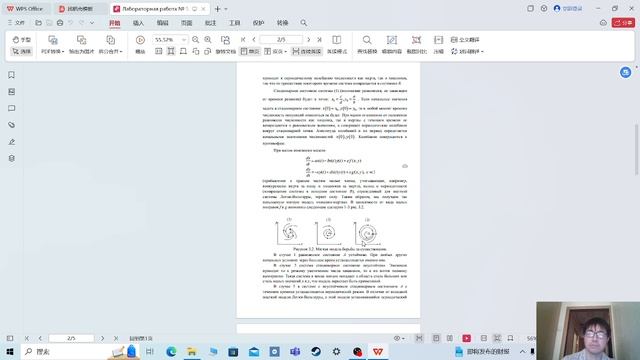Click Export as image
The height and width of the screenshot is (360, 640).
(81, 45)
